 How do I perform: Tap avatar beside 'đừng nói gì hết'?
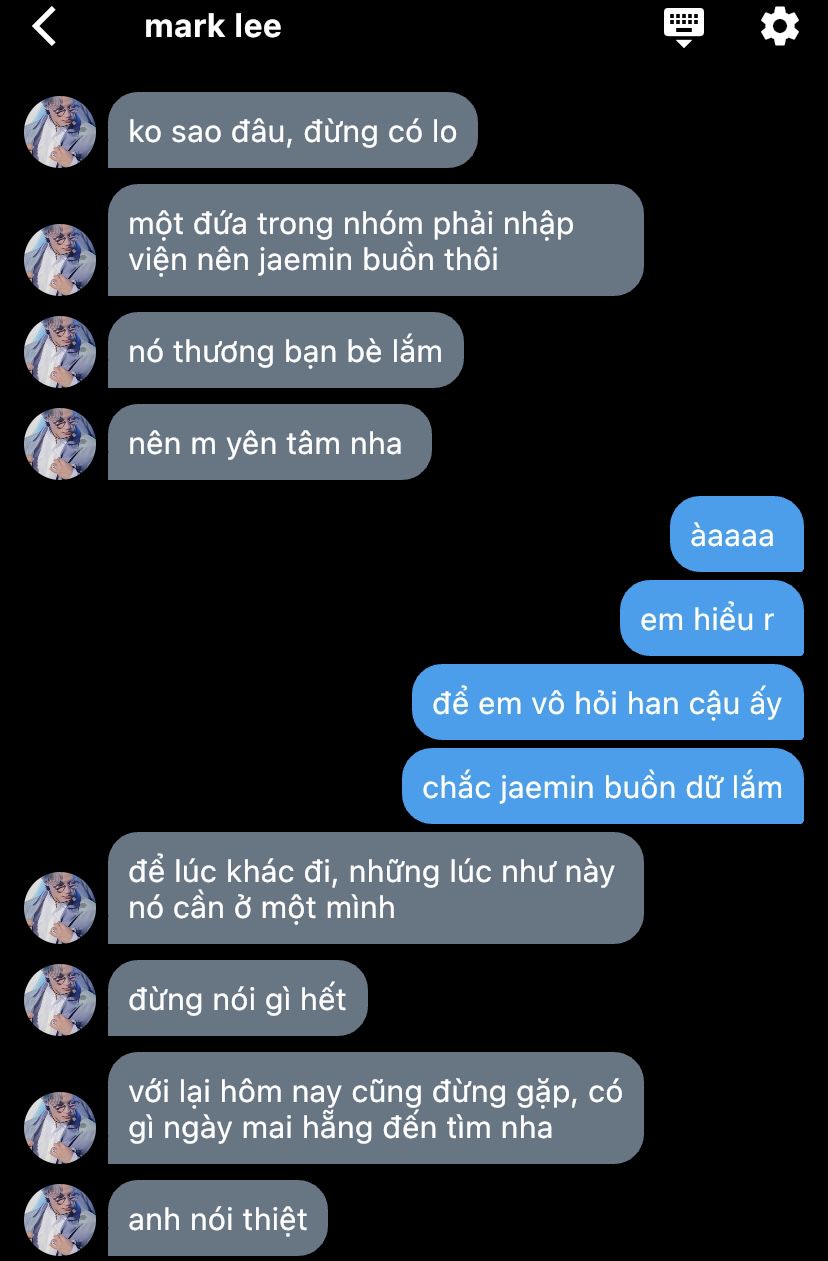click(x=60, y=1000)
